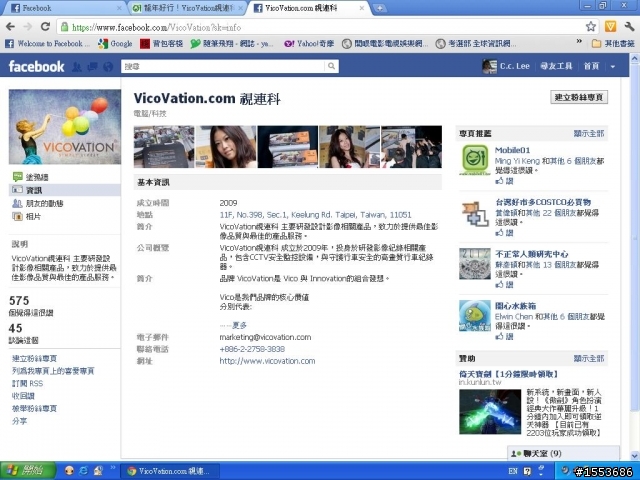Open C.c. Lee profile picture
This screenshot has width=640, height=480.
tap(489, 66)
